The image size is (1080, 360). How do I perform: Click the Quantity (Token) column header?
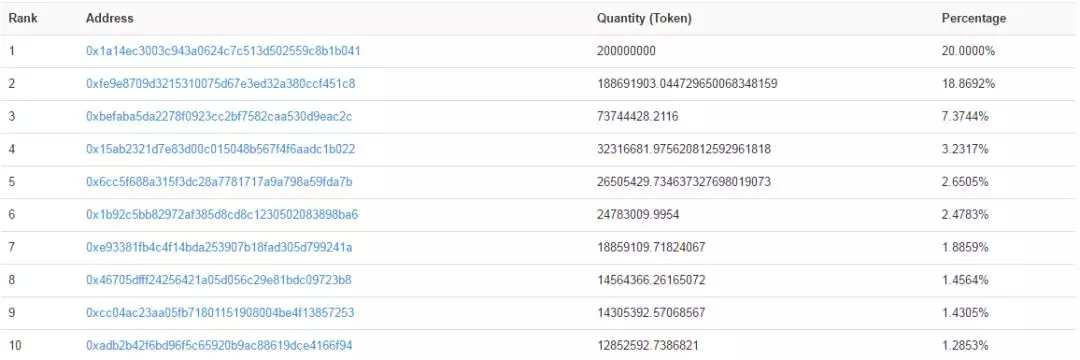(644, 19)
